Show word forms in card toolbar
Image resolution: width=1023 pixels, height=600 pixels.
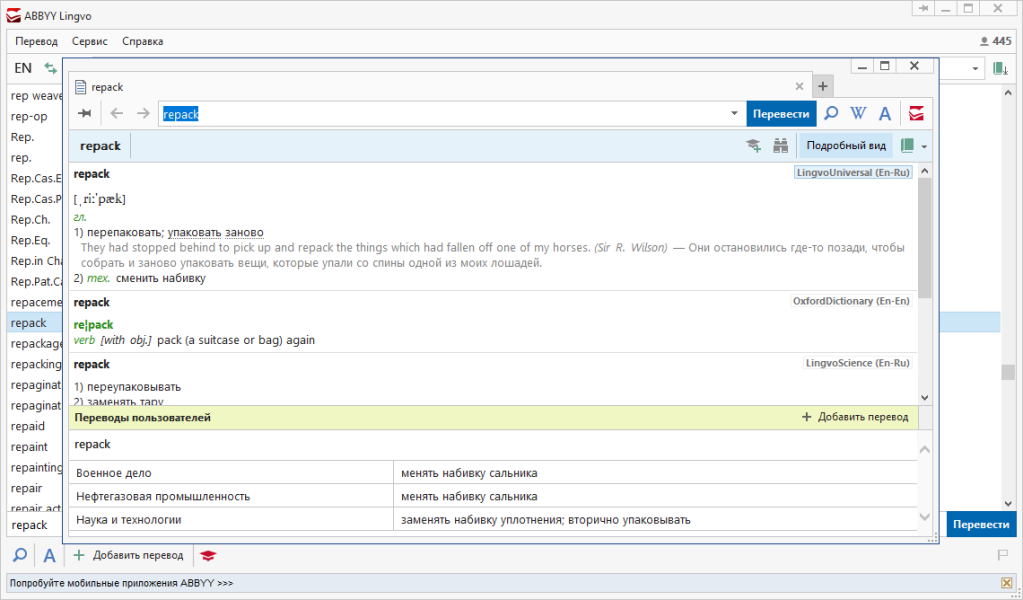click(x=885, y=114)
